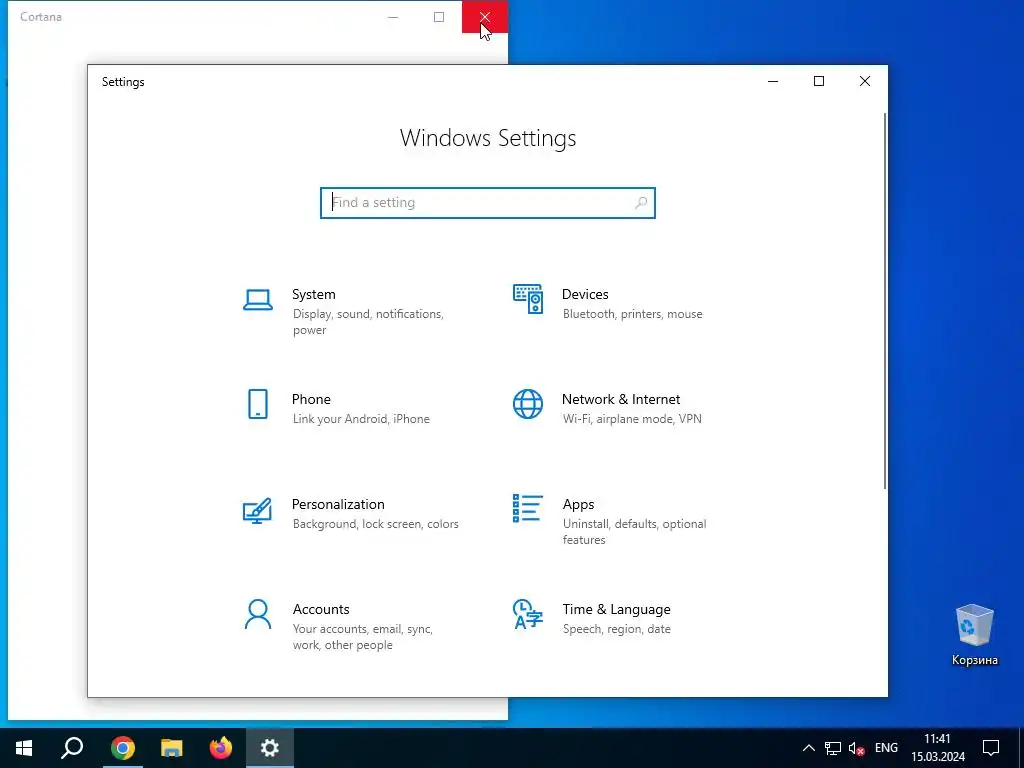
Task: Show hidden tray icons chevron
Action: (808, 748)
